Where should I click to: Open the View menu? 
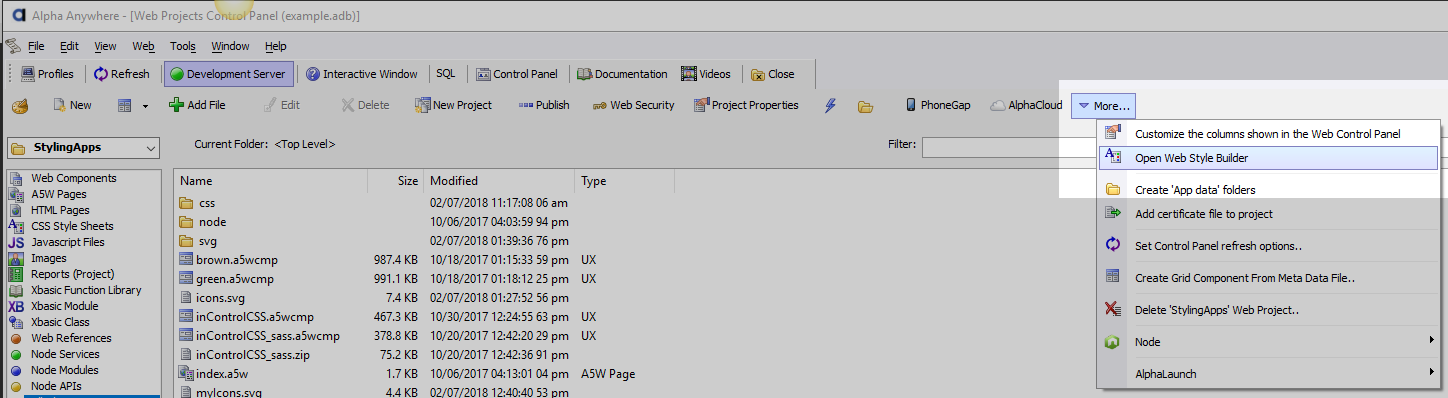click(x=105, y=46)
